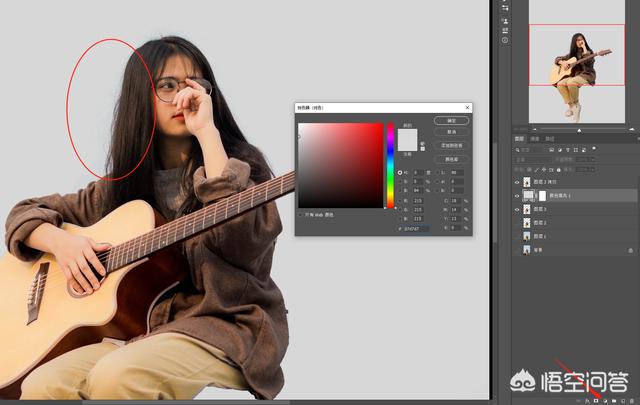Viewport: 640px width, 405px height.
Task: Click the lock-all padlock icon in Layers panel
Action: [558, 170]
